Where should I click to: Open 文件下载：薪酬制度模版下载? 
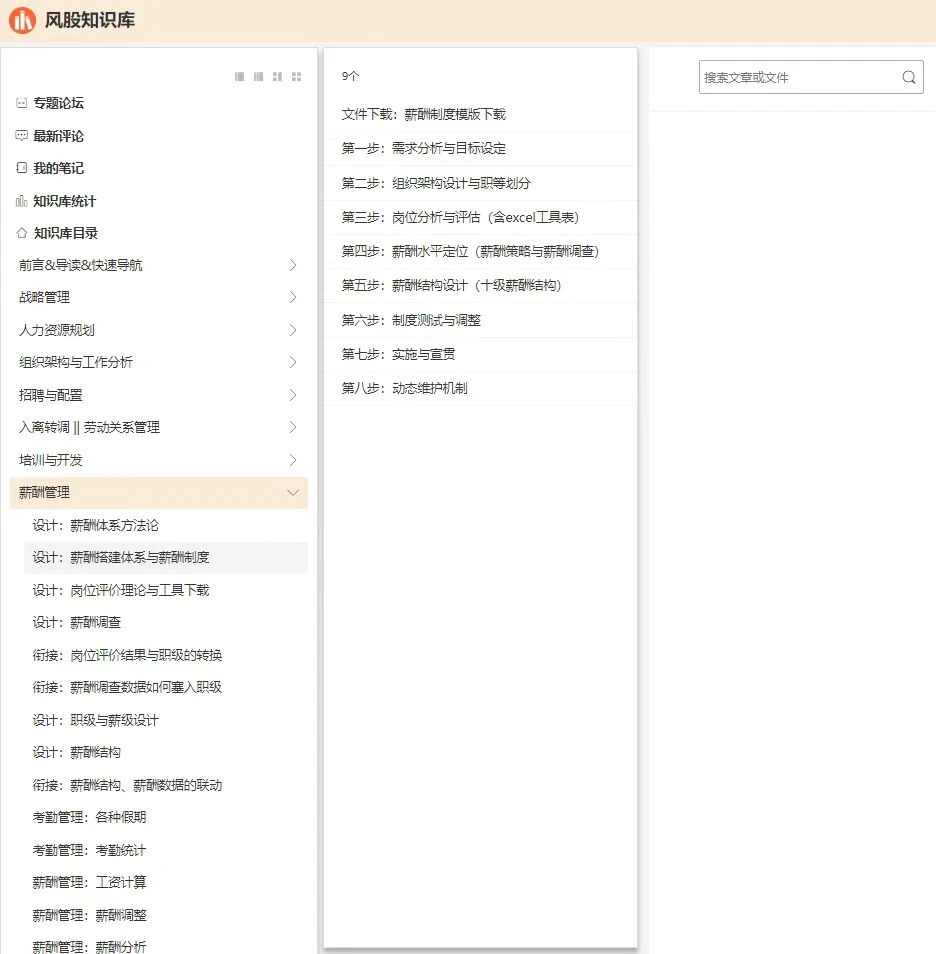coord(424,114)
